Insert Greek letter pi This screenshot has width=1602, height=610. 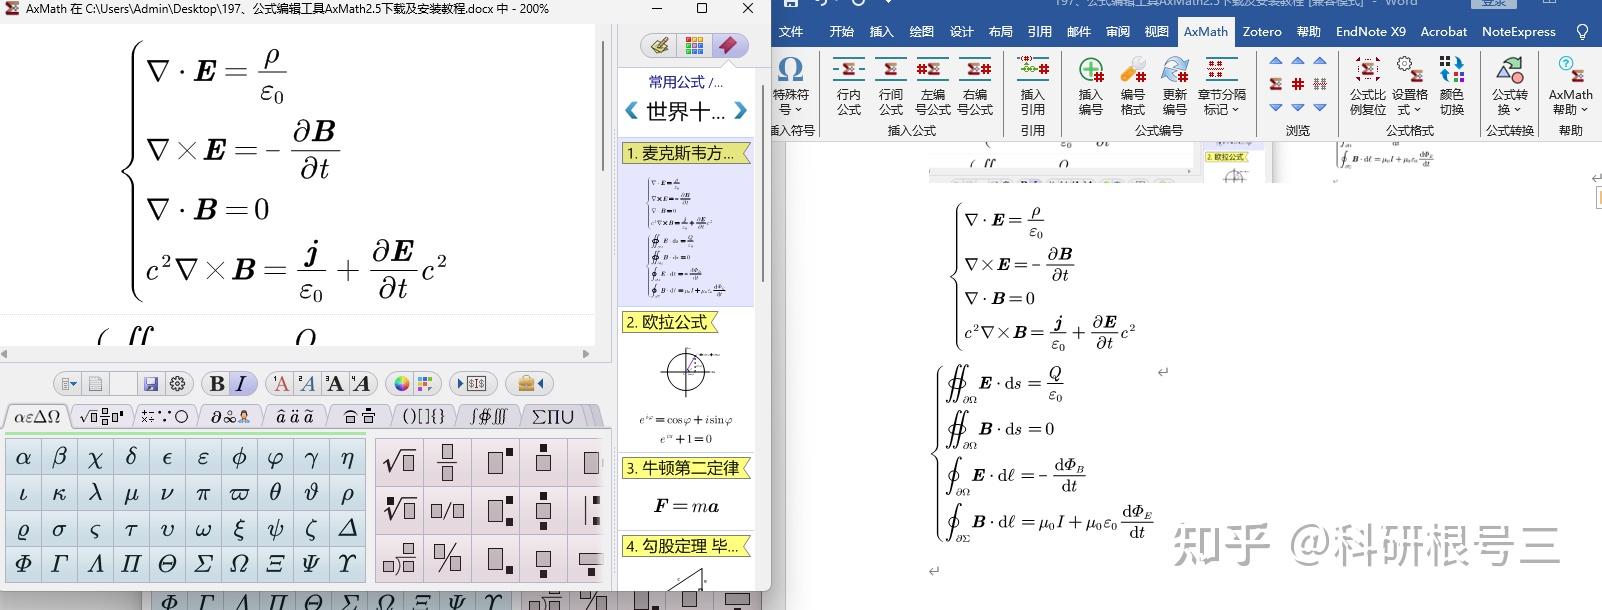pos(203,493)
